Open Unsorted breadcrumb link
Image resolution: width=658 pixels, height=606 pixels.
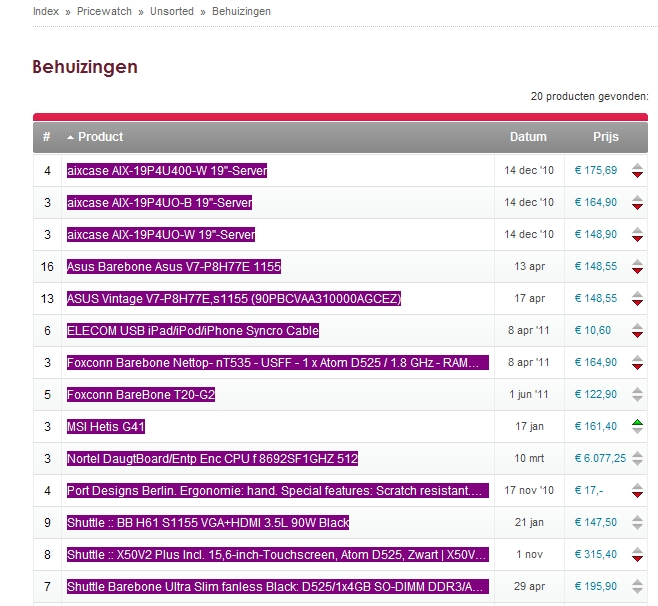point(172,11)
